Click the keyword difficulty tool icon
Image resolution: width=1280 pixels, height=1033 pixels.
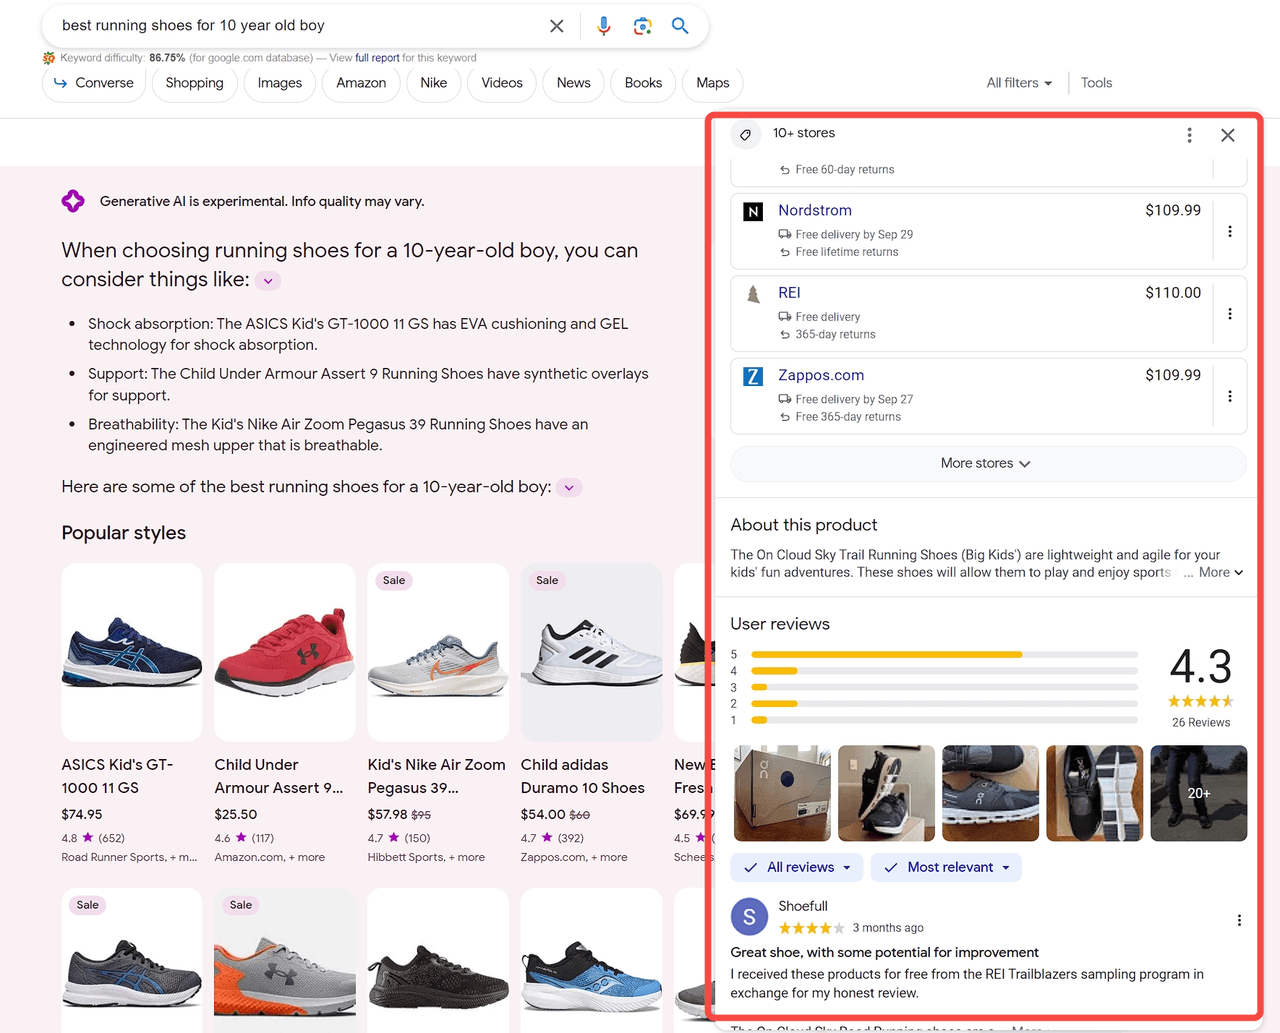tap(49, 58)
